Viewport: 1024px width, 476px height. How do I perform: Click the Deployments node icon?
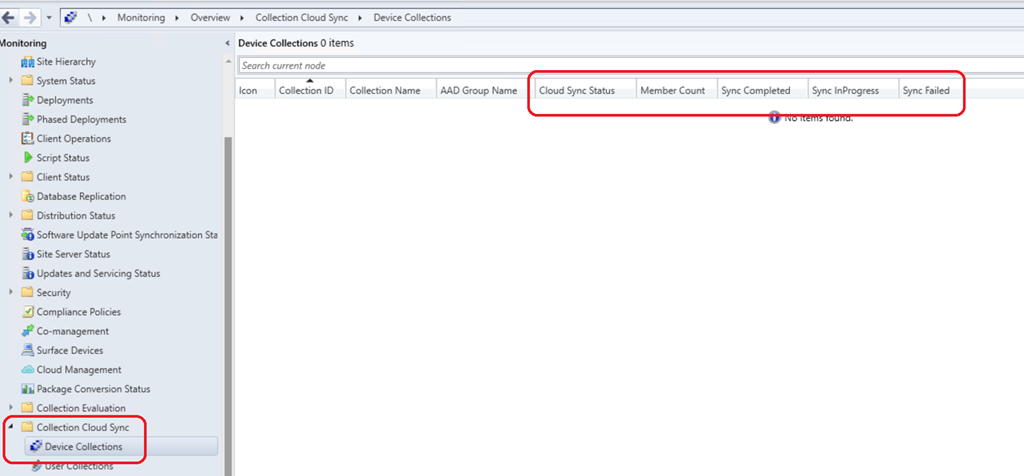click(28, 100)
